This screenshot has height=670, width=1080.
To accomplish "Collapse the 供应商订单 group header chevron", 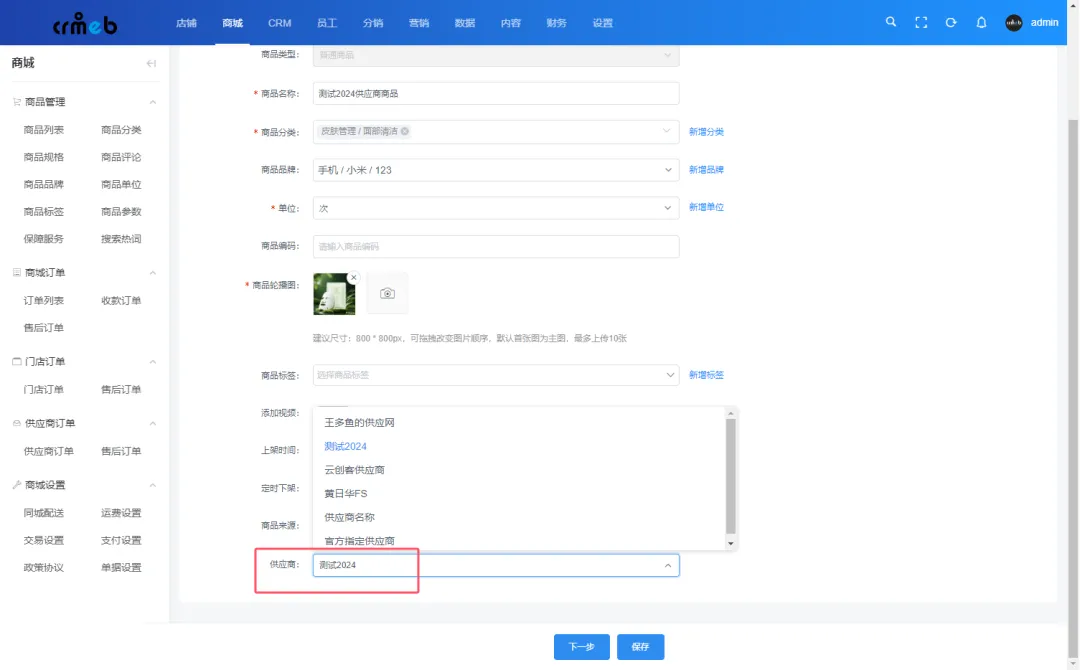I will (x=153, y=423).
